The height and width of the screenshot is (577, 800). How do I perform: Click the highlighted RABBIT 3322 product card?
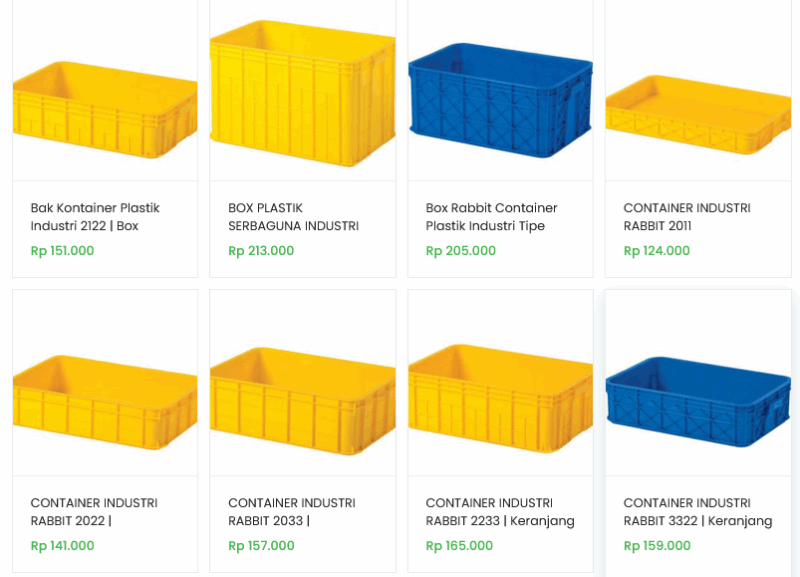point(697,430)
